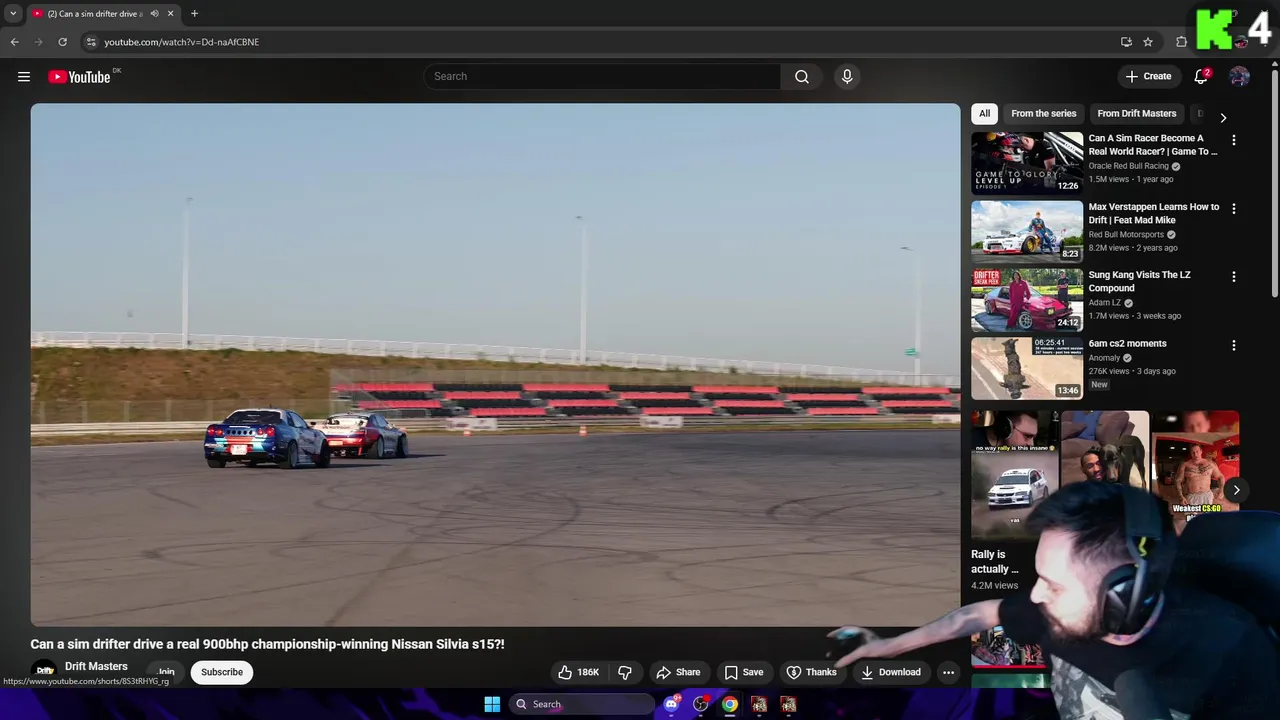
Task: Open options for Sim Racer video
Action: click(x=1233, y=141)
